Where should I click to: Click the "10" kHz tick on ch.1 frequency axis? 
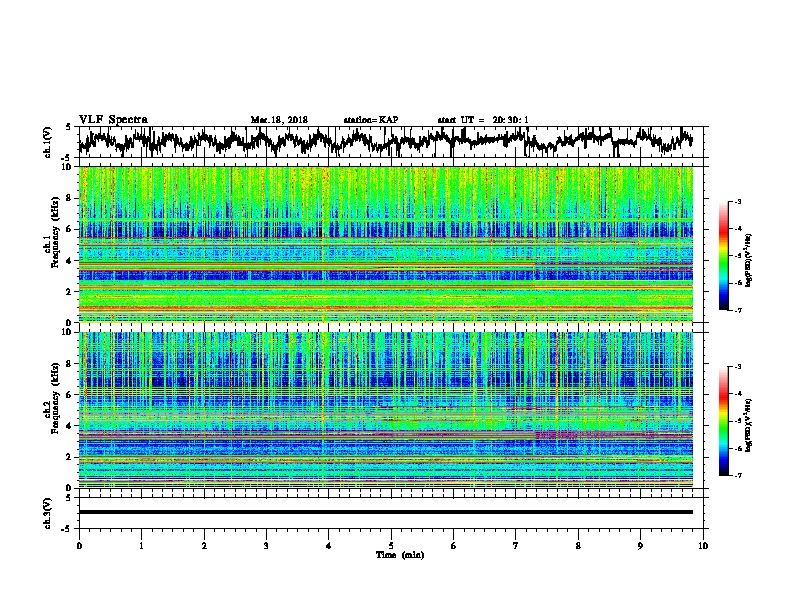click(x=68, y=167)
